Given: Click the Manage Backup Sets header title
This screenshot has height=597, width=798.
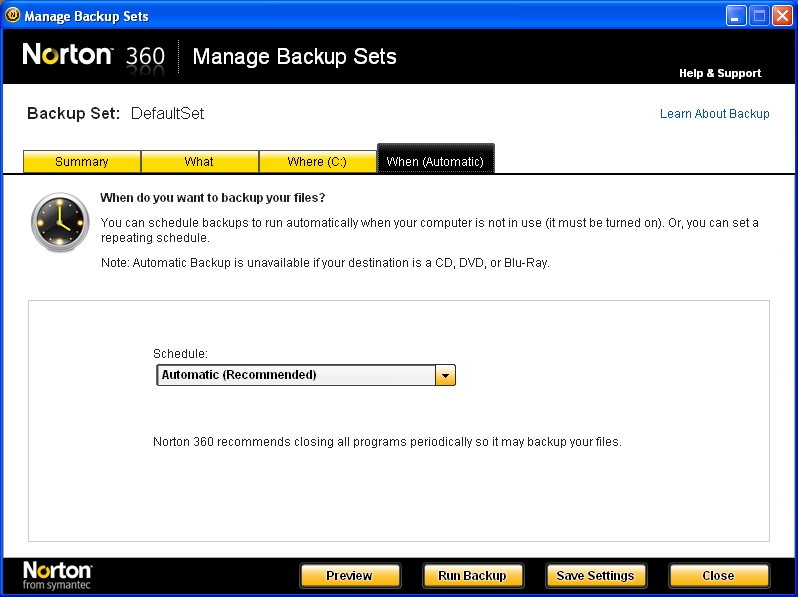Looking at the screenshot, I should click(294, 56).
